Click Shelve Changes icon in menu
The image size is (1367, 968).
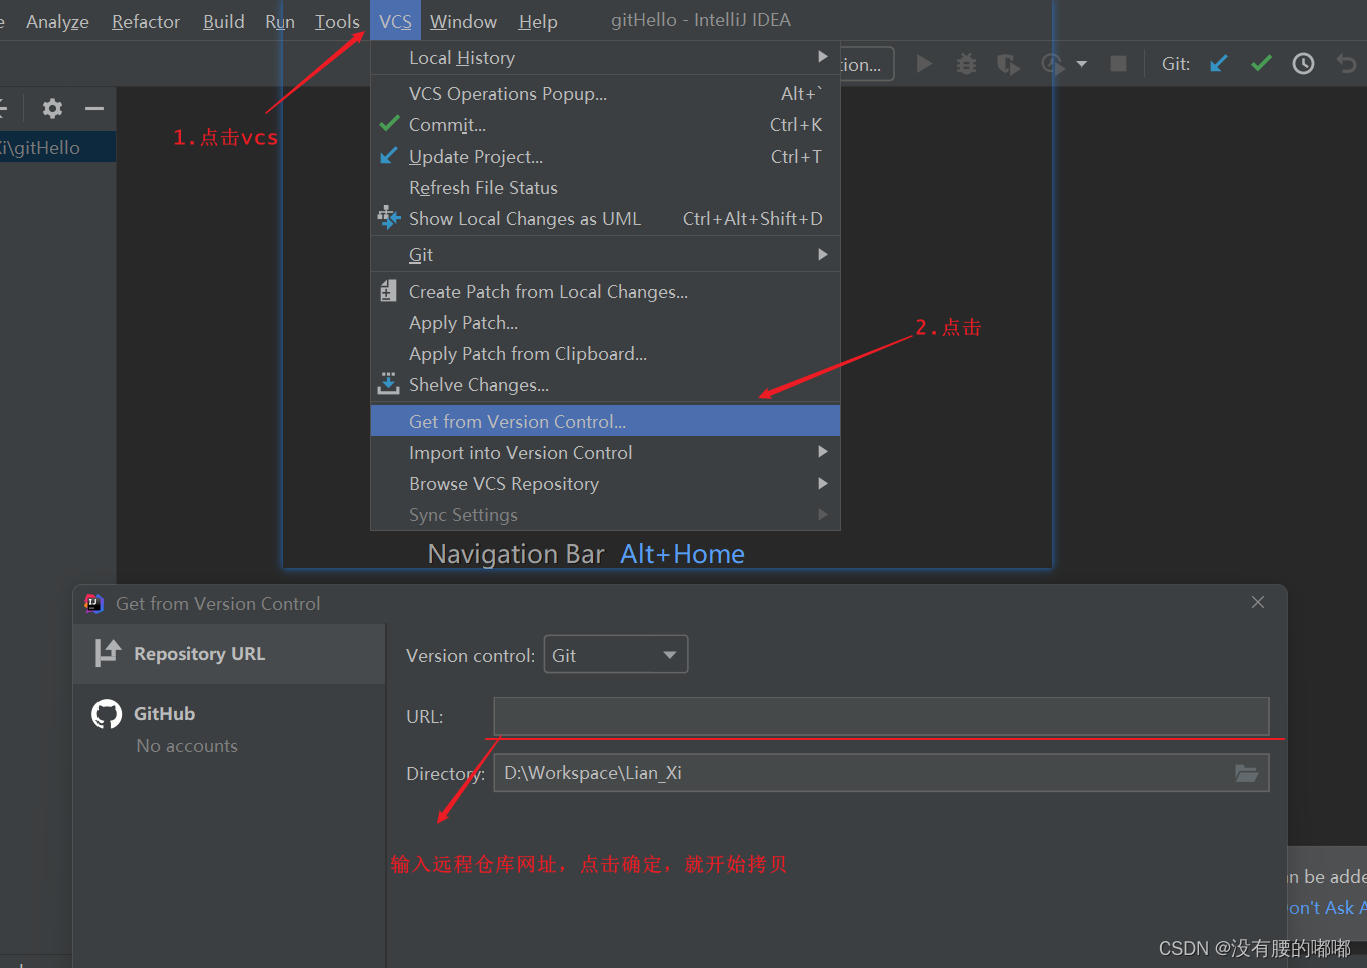[x=388, y=383]
